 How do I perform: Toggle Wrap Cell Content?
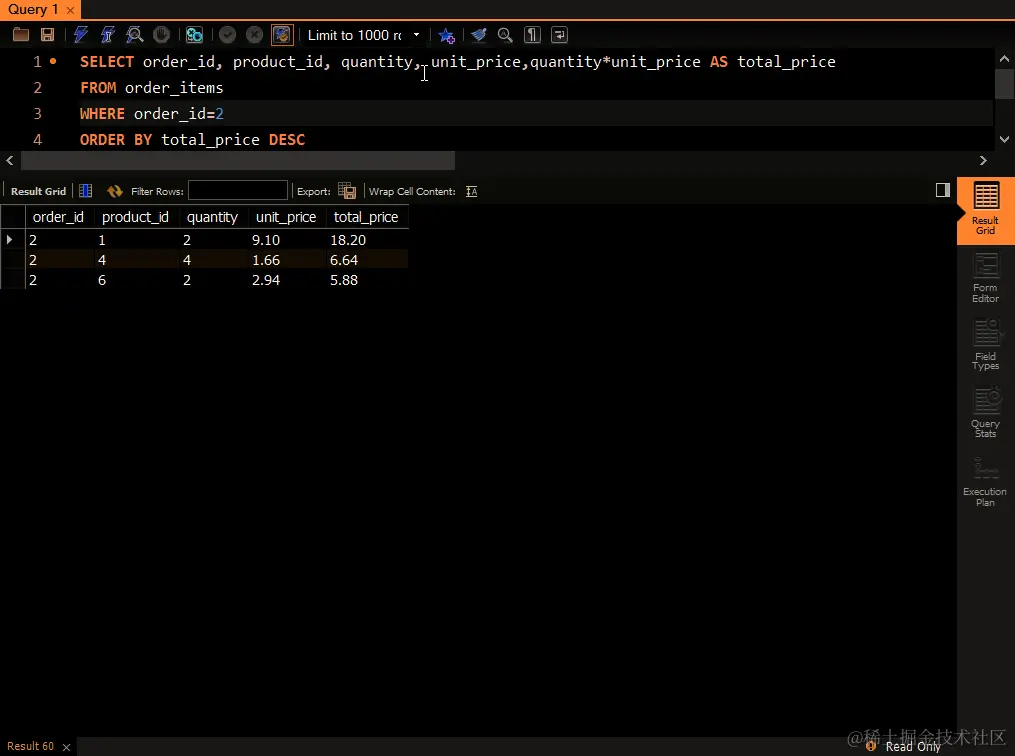pos(472,192)
